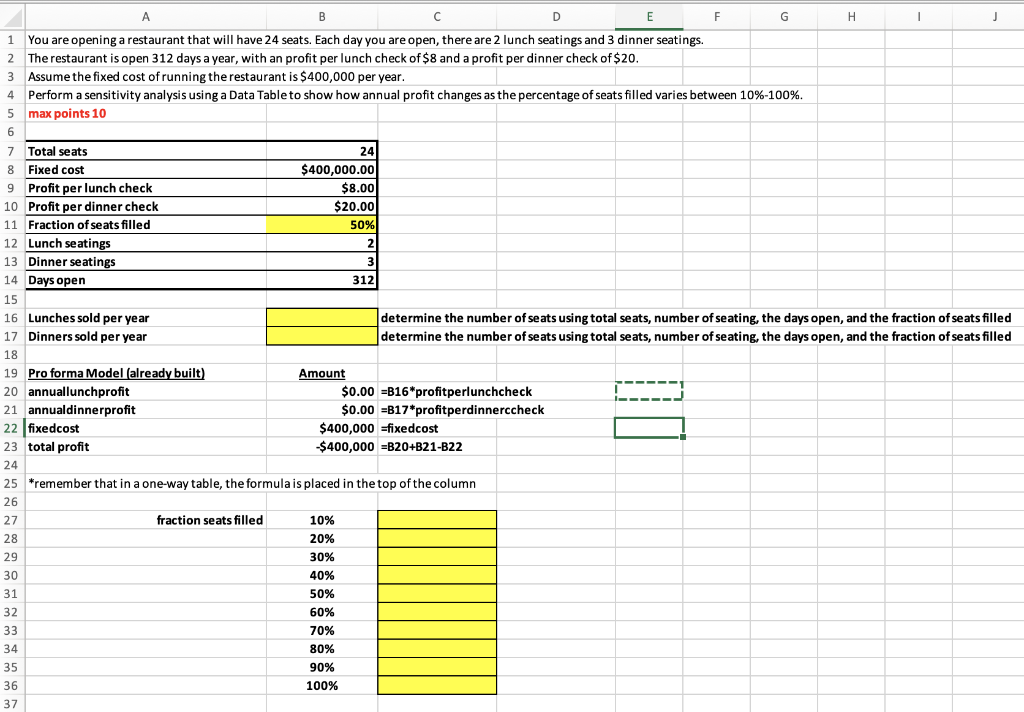Click the '=B17*profitperdinnerccheck' formula text
Viewport: 1024px width, 712px height.
coord(462,410)
